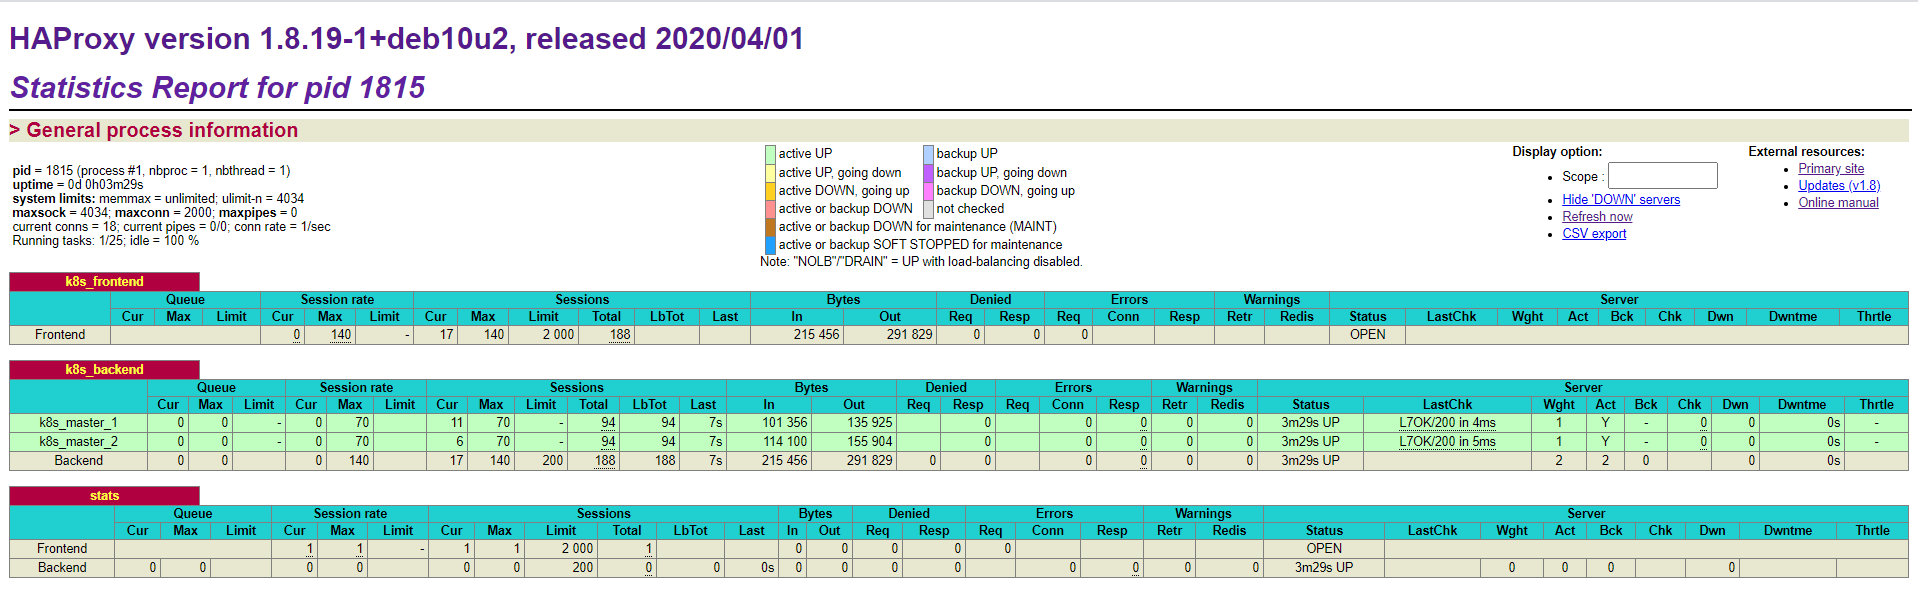1918x590 pixels.
Task: Click the Refresh now link
Action: click(1597, 217)
